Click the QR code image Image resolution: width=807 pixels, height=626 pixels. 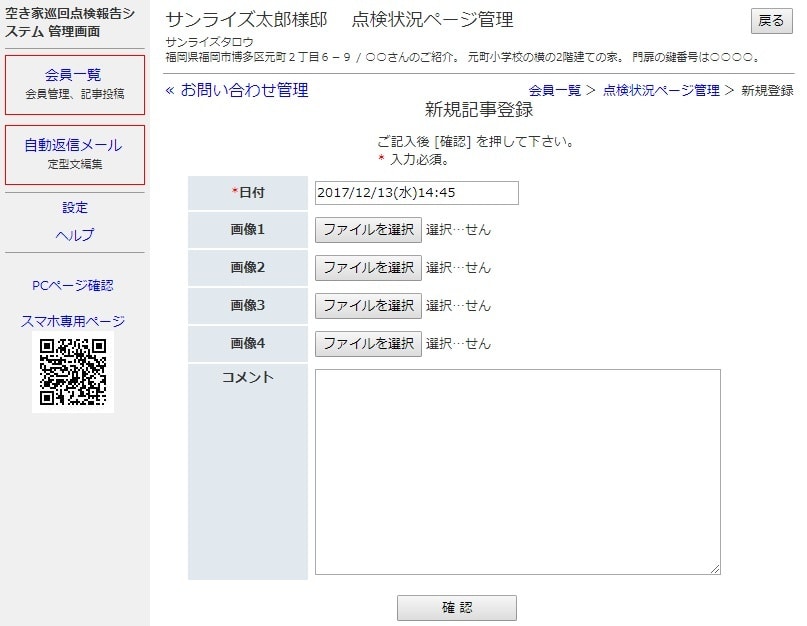[73, 372]
